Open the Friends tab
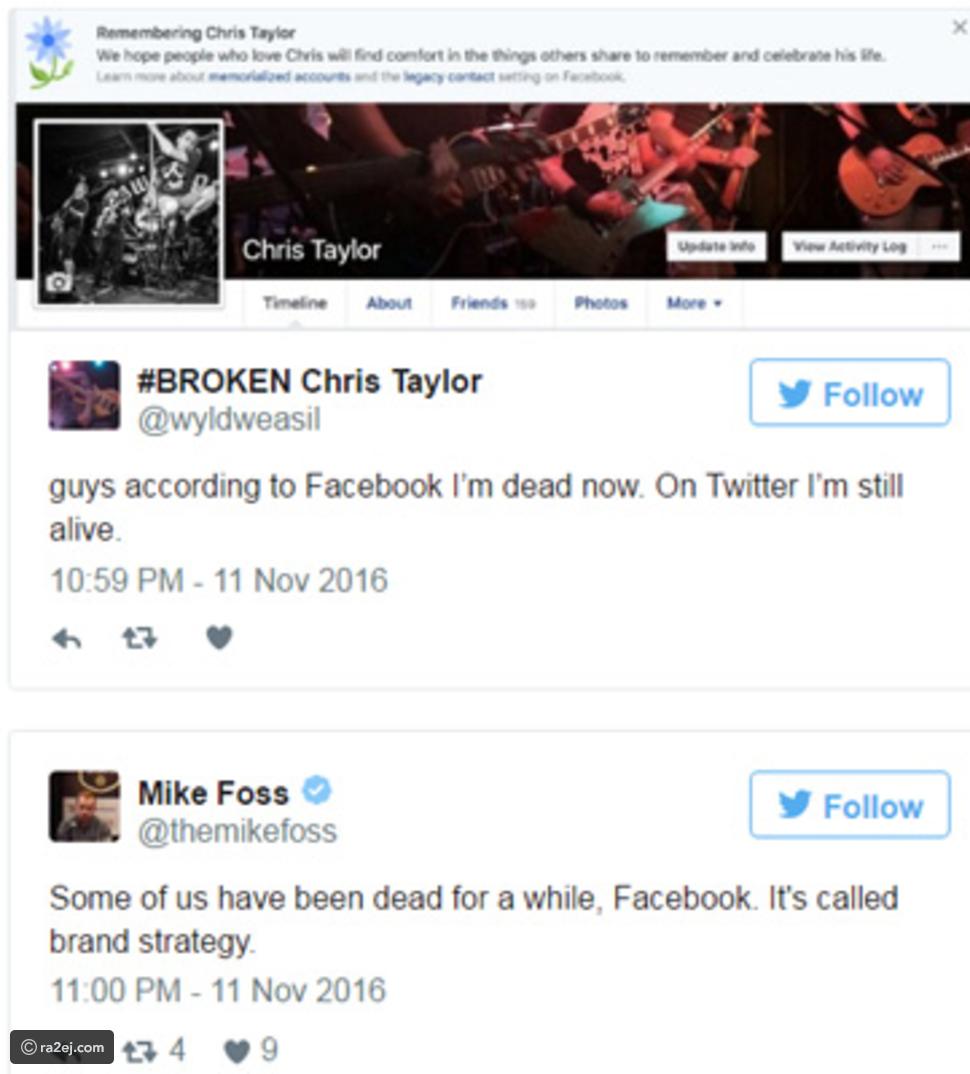Viewport: 970px width, 1074px height. (493, 303)
